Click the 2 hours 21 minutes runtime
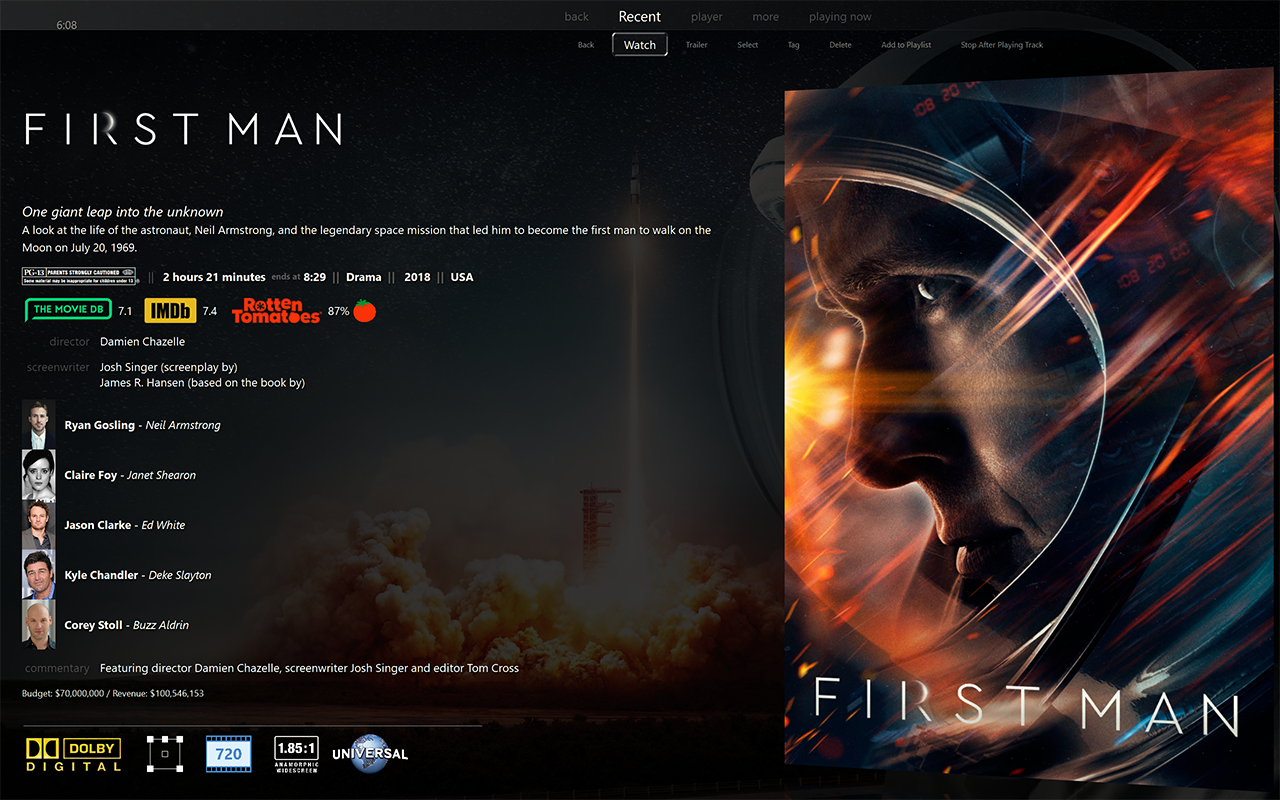The width and height of the screenshot is (1280, 800). [x=214, y=277]
